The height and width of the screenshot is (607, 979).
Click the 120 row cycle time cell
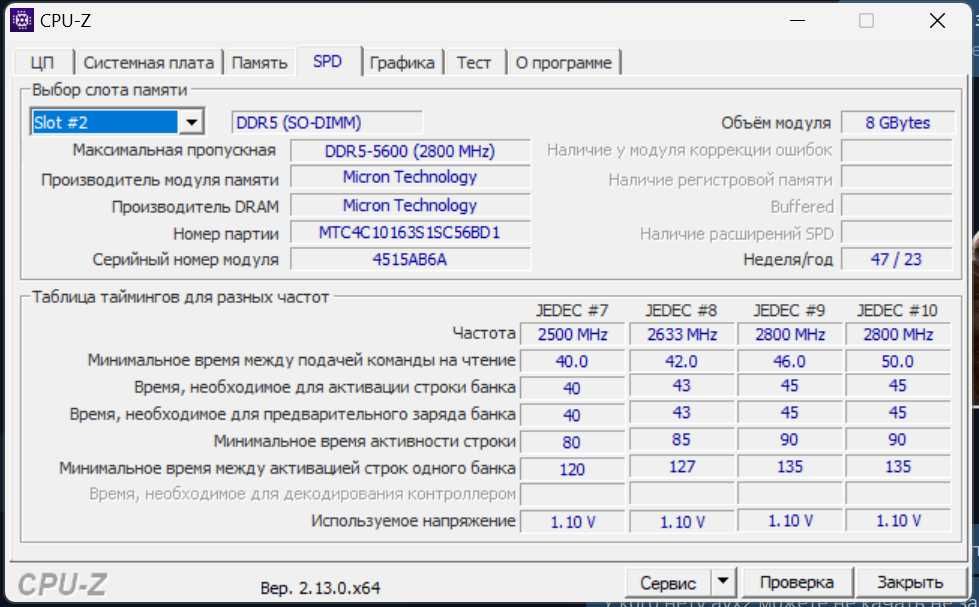[573, 469]
